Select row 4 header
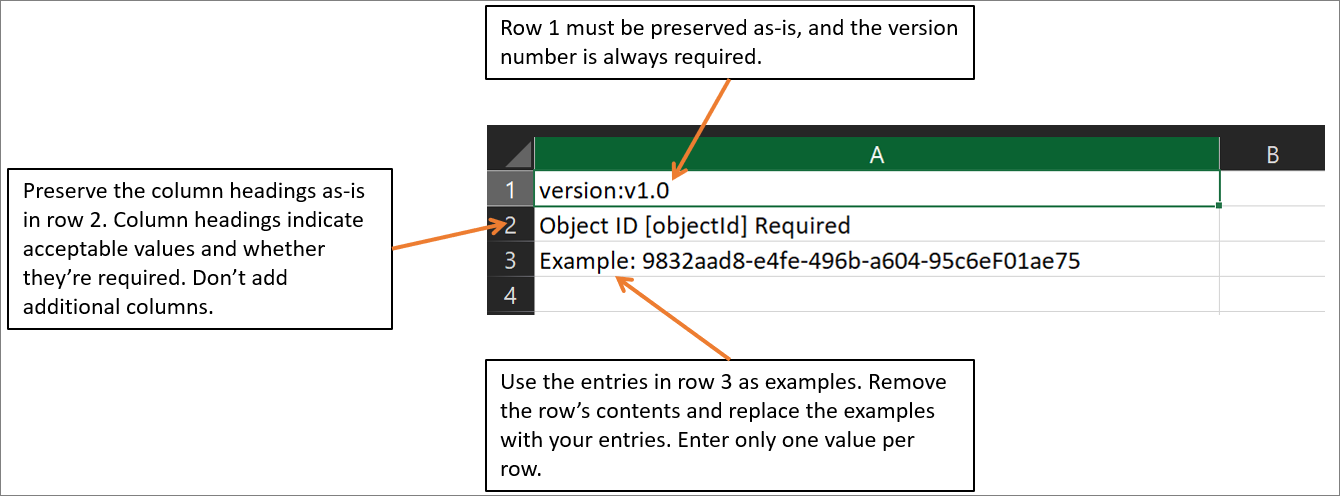Image resolution: width=1340 pixels, height=496 pixels. (x=511, y=296)
